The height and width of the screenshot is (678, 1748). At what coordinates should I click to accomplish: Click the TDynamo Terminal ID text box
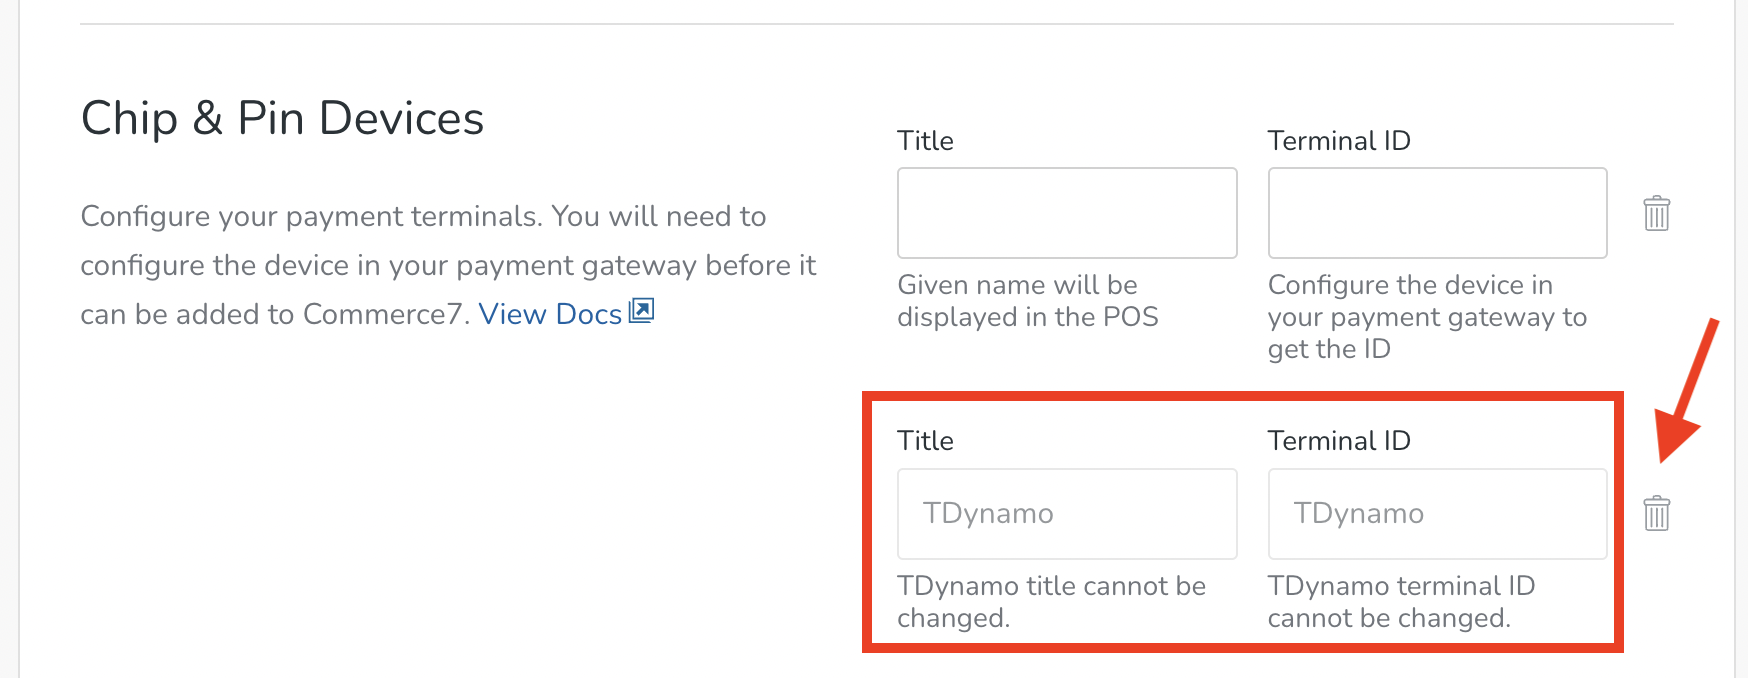[1437, 513]
